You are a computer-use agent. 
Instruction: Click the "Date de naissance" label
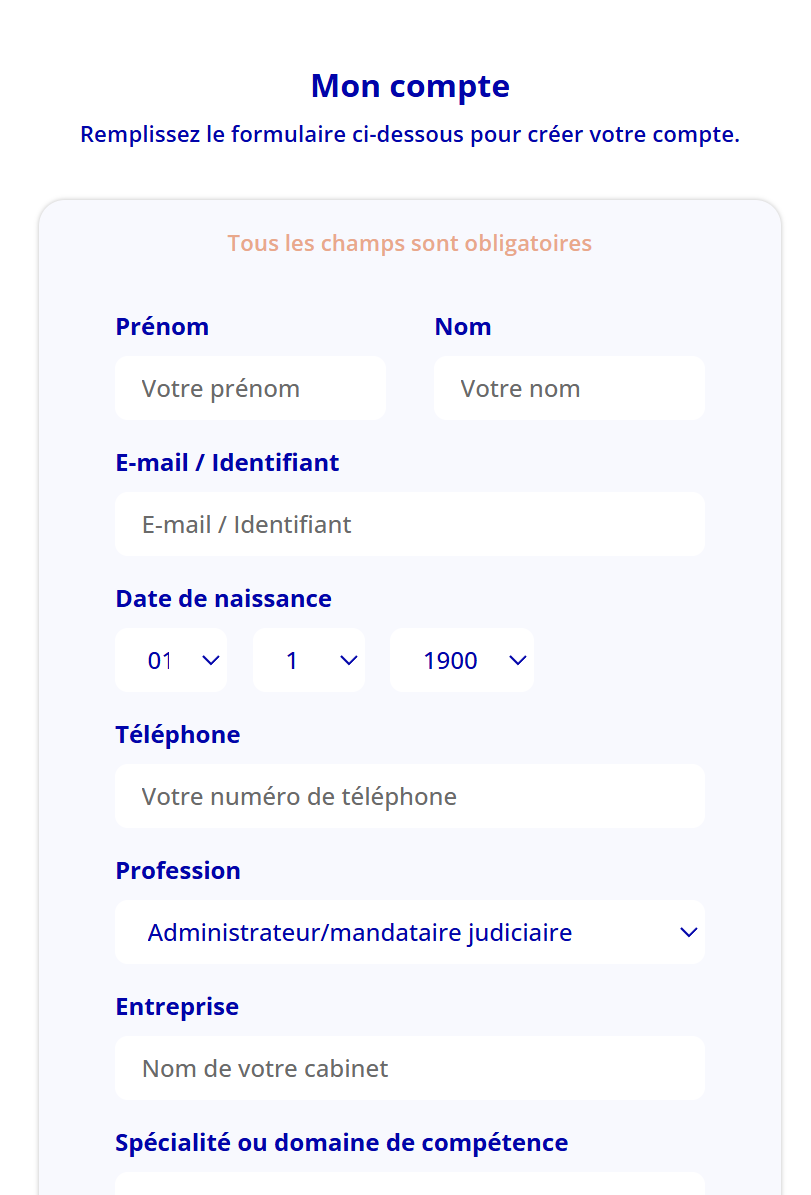click(x=223, y=599)
